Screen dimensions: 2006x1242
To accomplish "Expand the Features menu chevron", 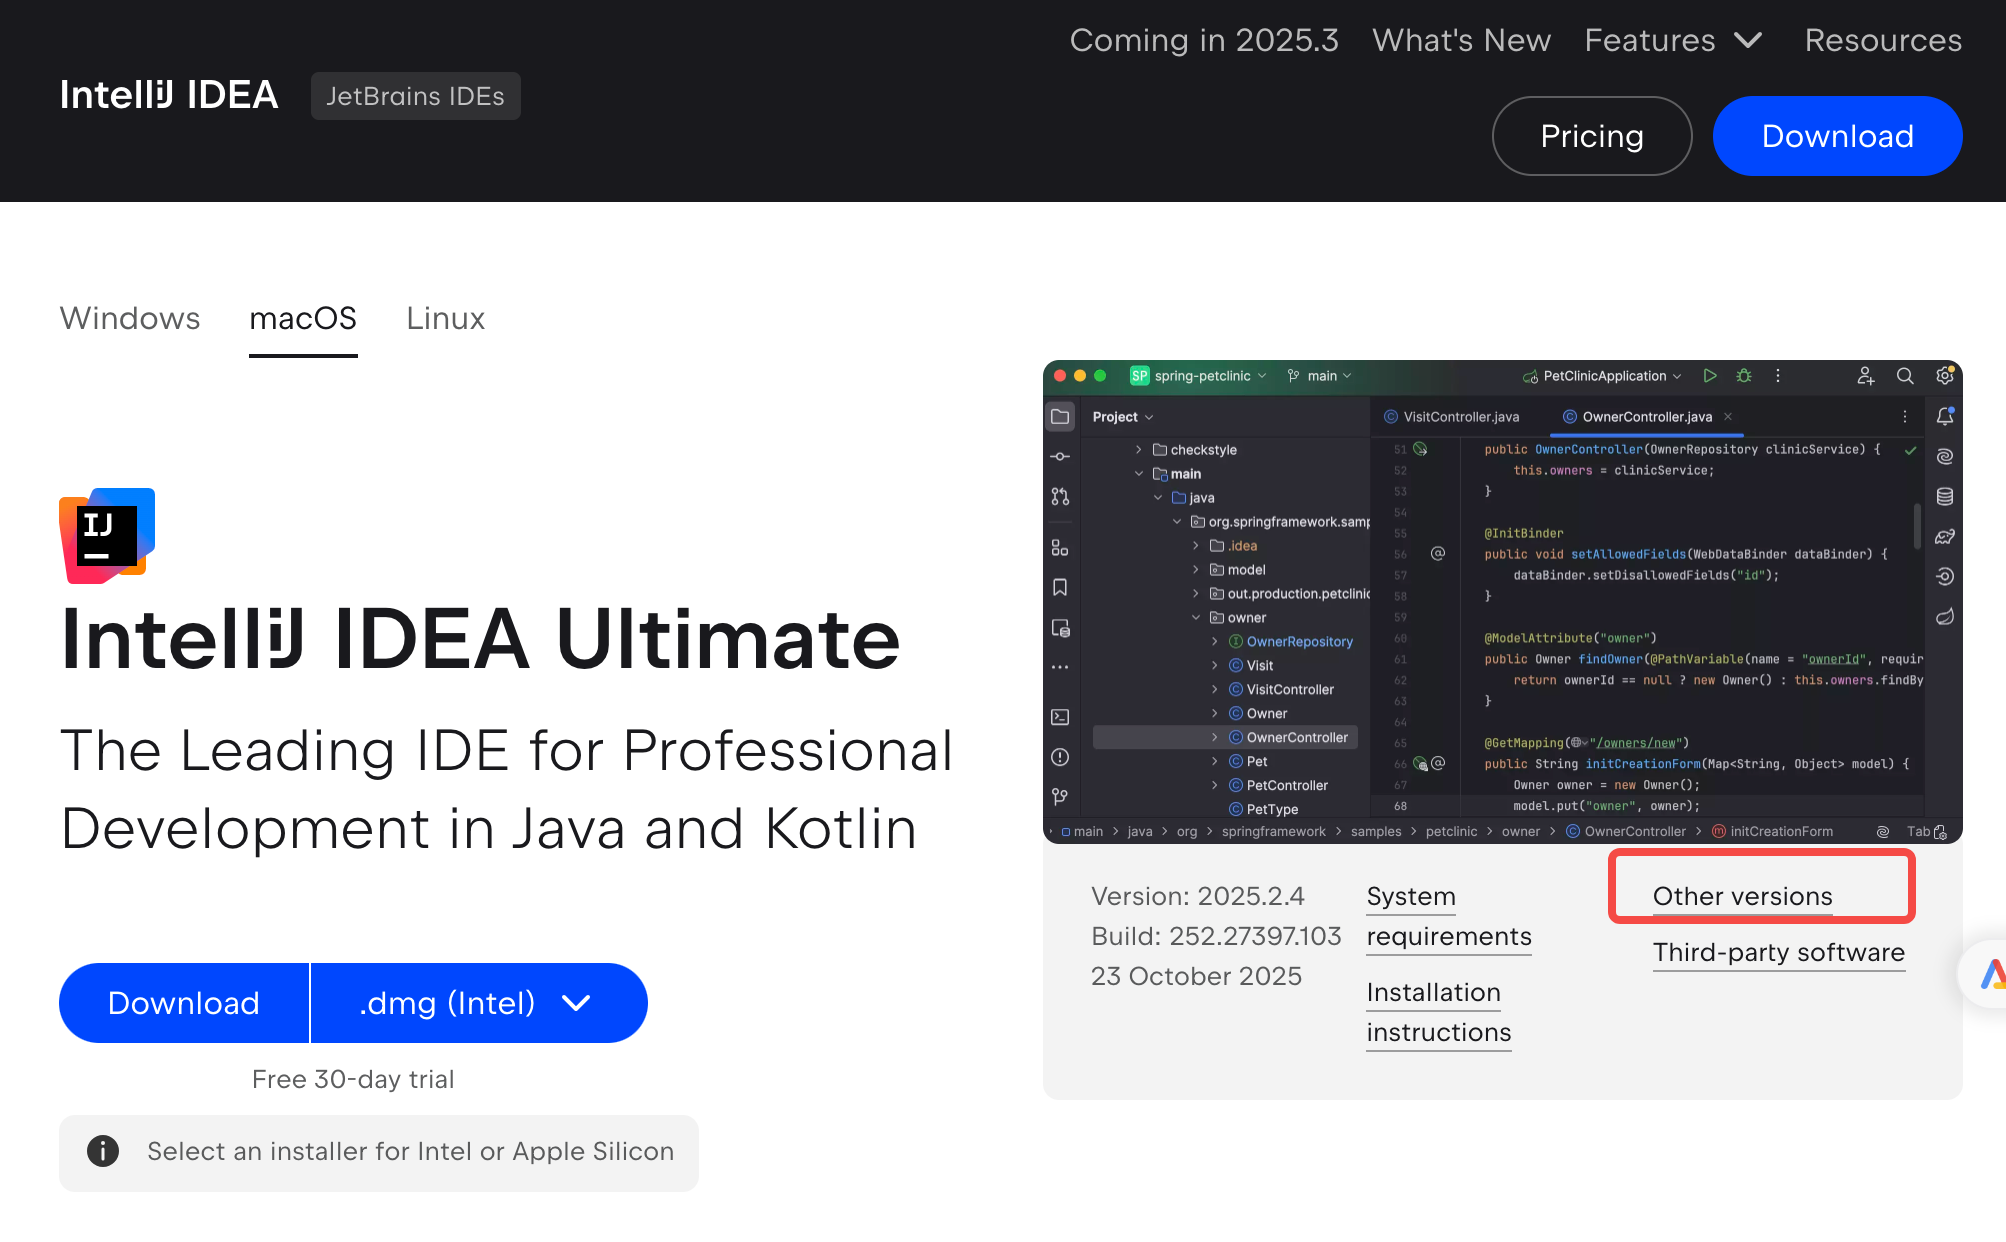I will pyautogui.click(x=1748, y=41).
